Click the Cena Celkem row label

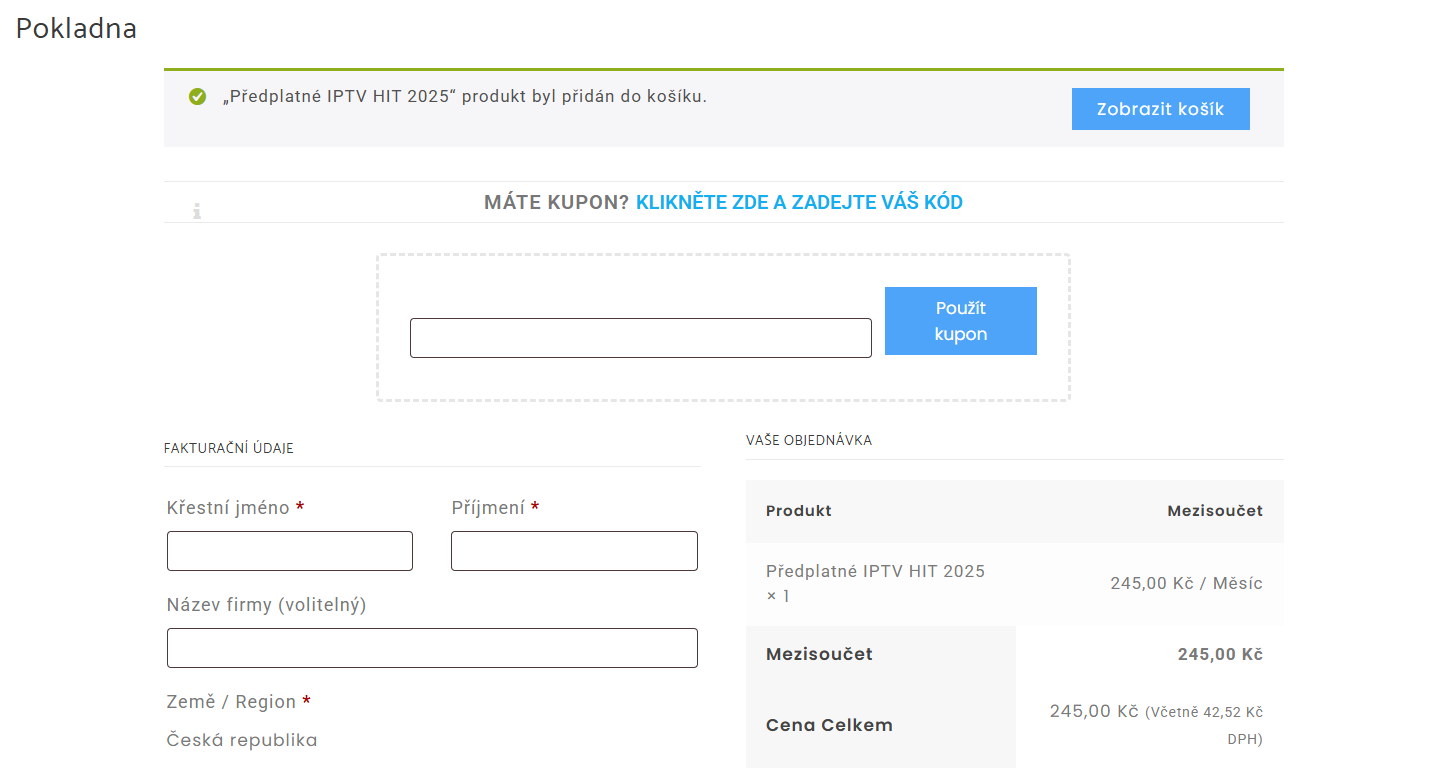829,725
